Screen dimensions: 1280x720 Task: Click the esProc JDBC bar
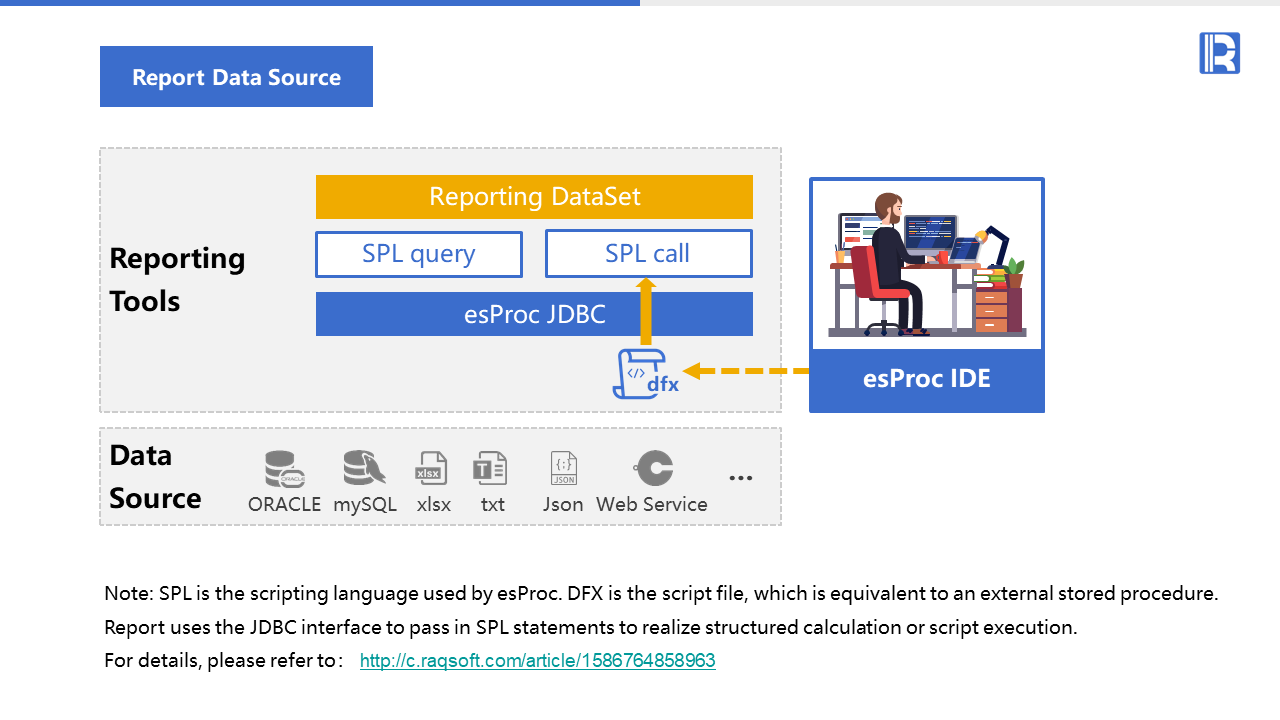[534, 314]
